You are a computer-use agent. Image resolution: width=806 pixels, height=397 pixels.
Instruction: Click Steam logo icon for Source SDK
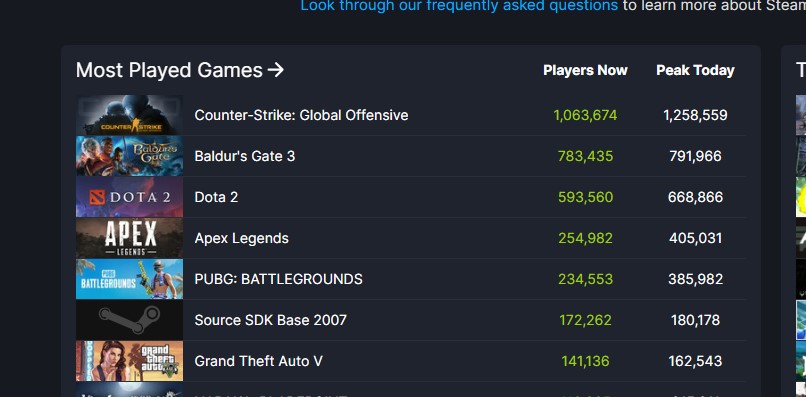coord(130,320)
